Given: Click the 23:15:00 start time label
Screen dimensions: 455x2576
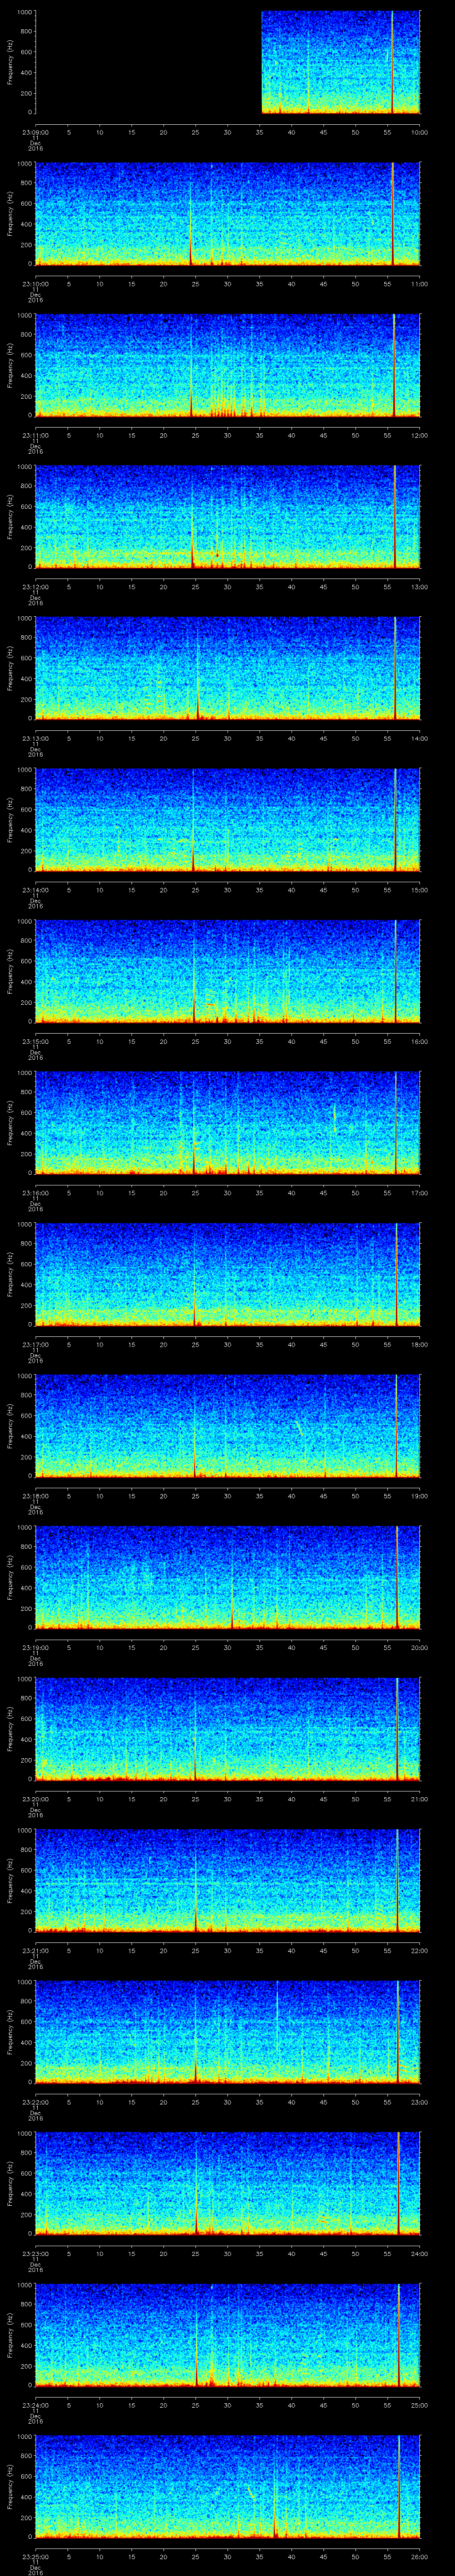Looking at the screenshot, I should tap(35, 1041).
